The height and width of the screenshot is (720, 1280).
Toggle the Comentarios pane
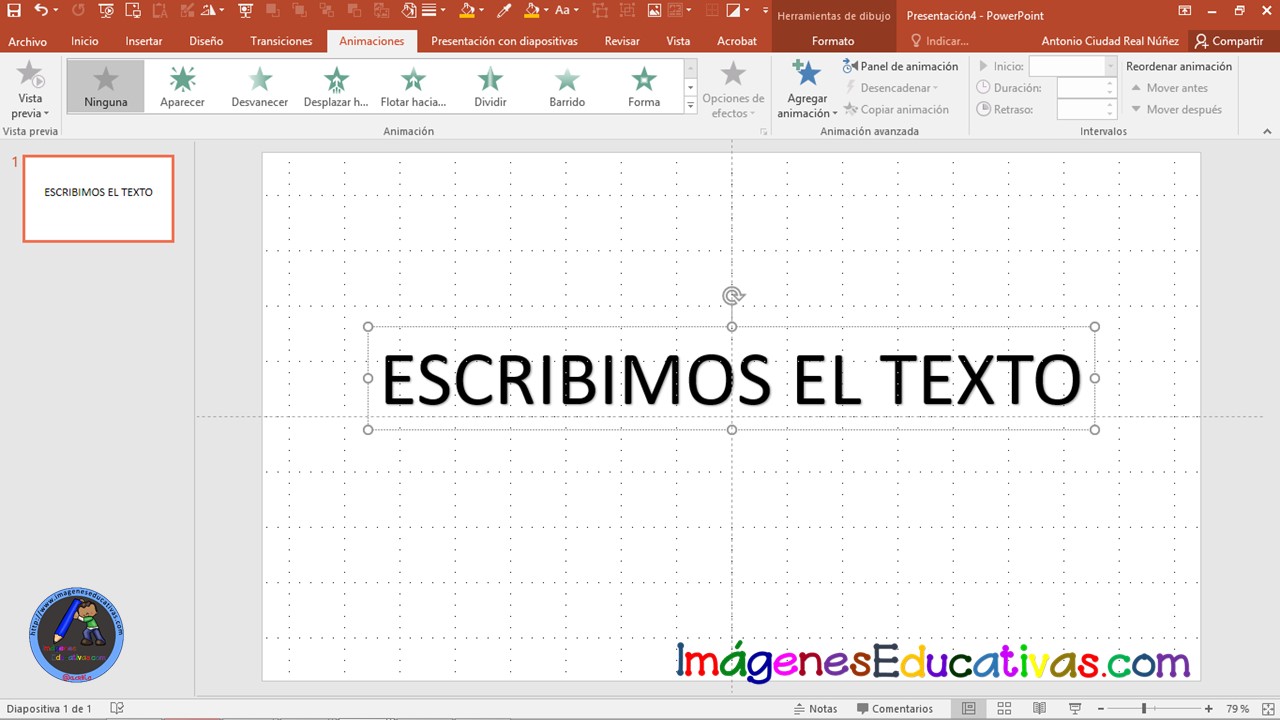tap(894, 708)
